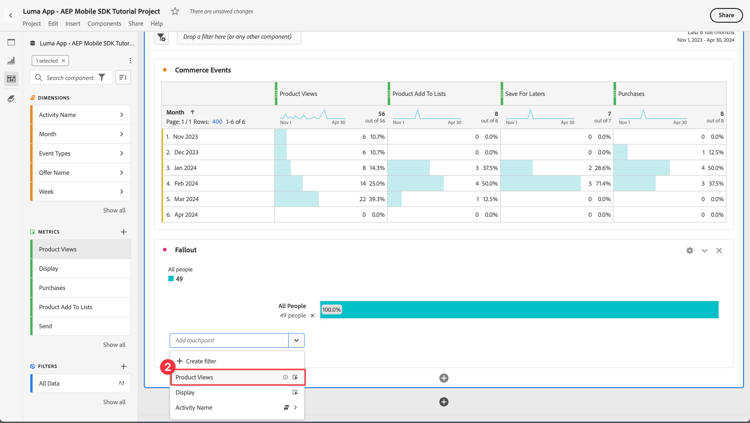Add a new metric with the plus icon

pos(123,232)
